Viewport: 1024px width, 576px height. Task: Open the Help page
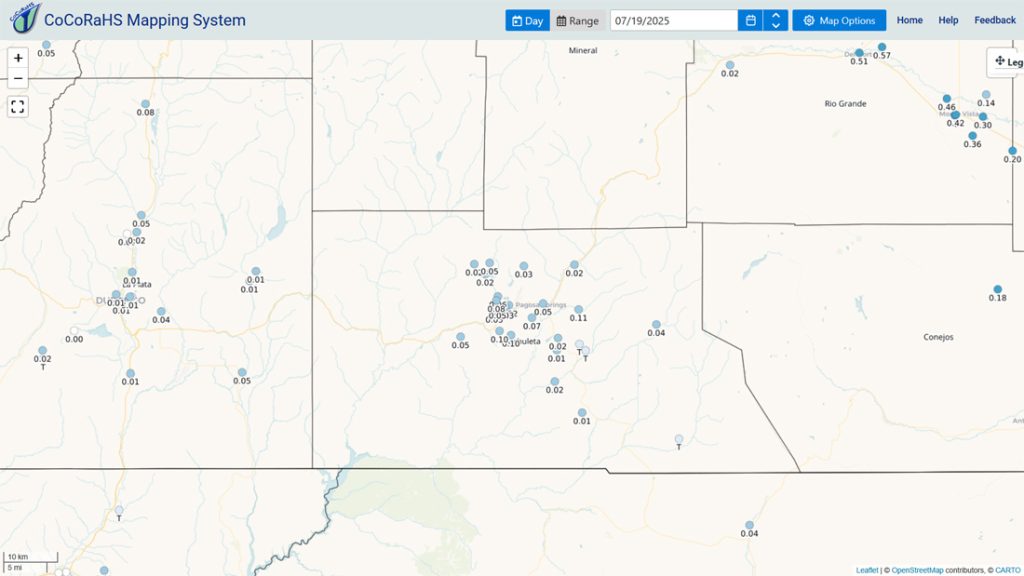click(948, 20)
